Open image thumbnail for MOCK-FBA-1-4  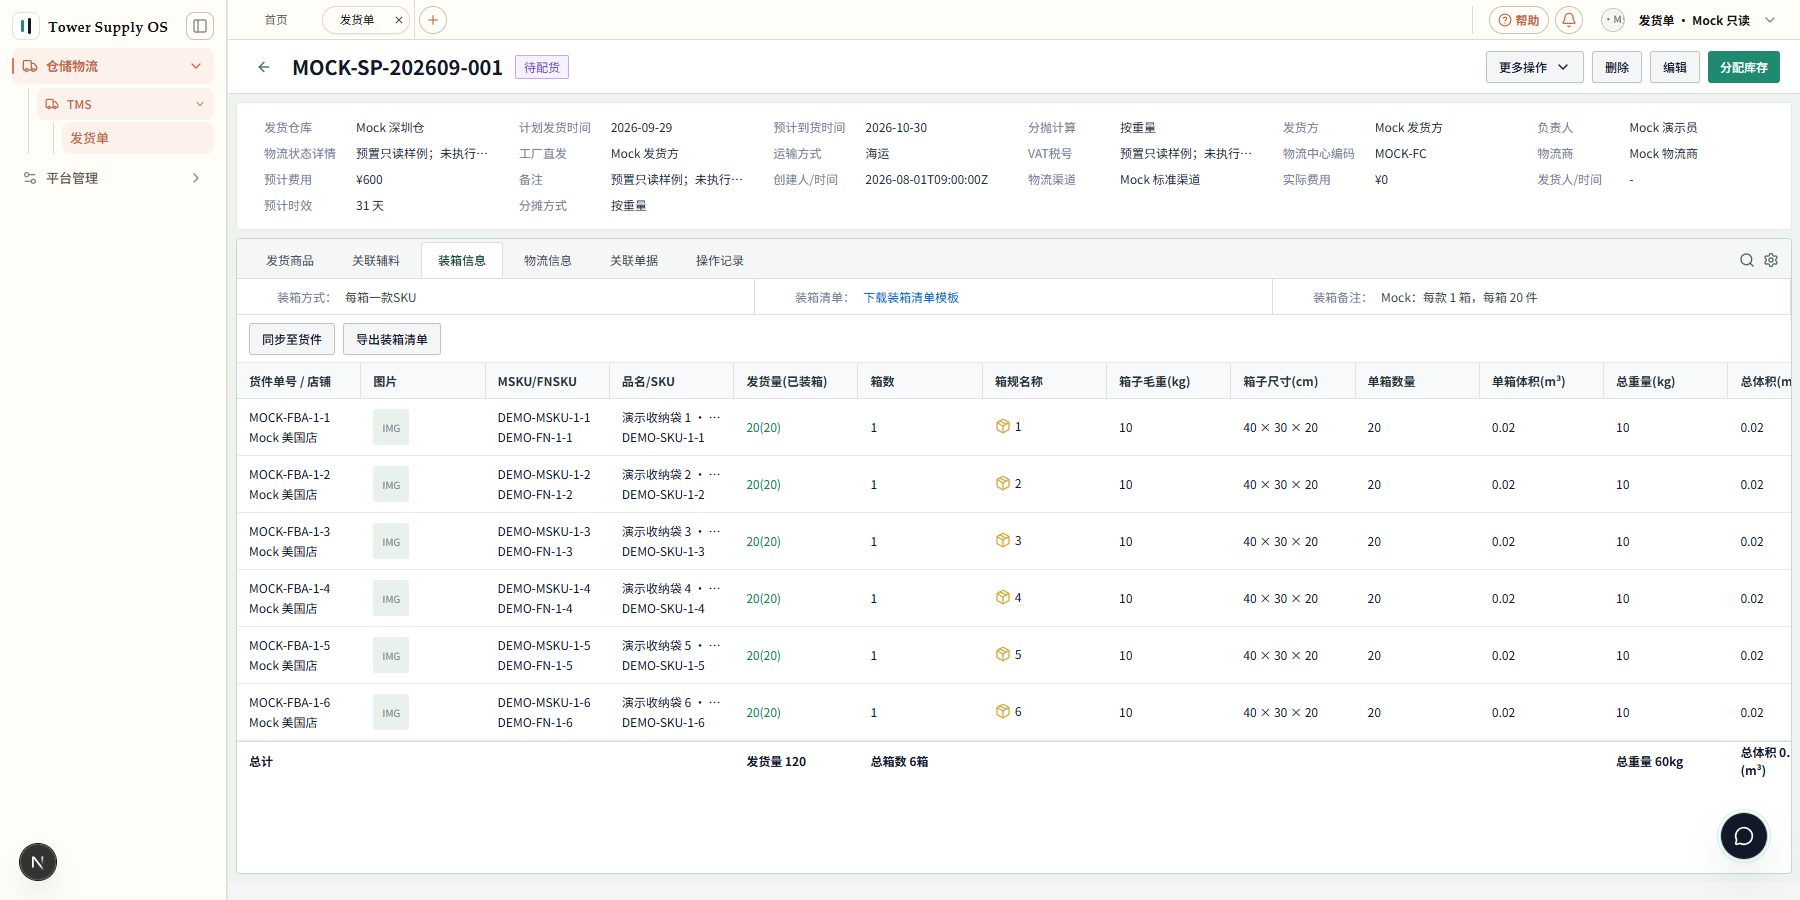click(x=391, y=598)
